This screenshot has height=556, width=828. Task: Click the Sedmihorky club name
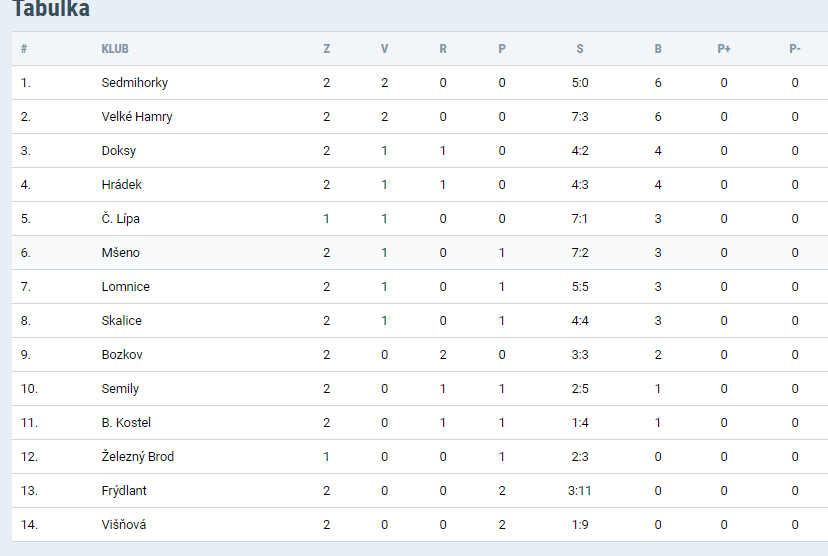pyautogui.click(x=134, y=83)
